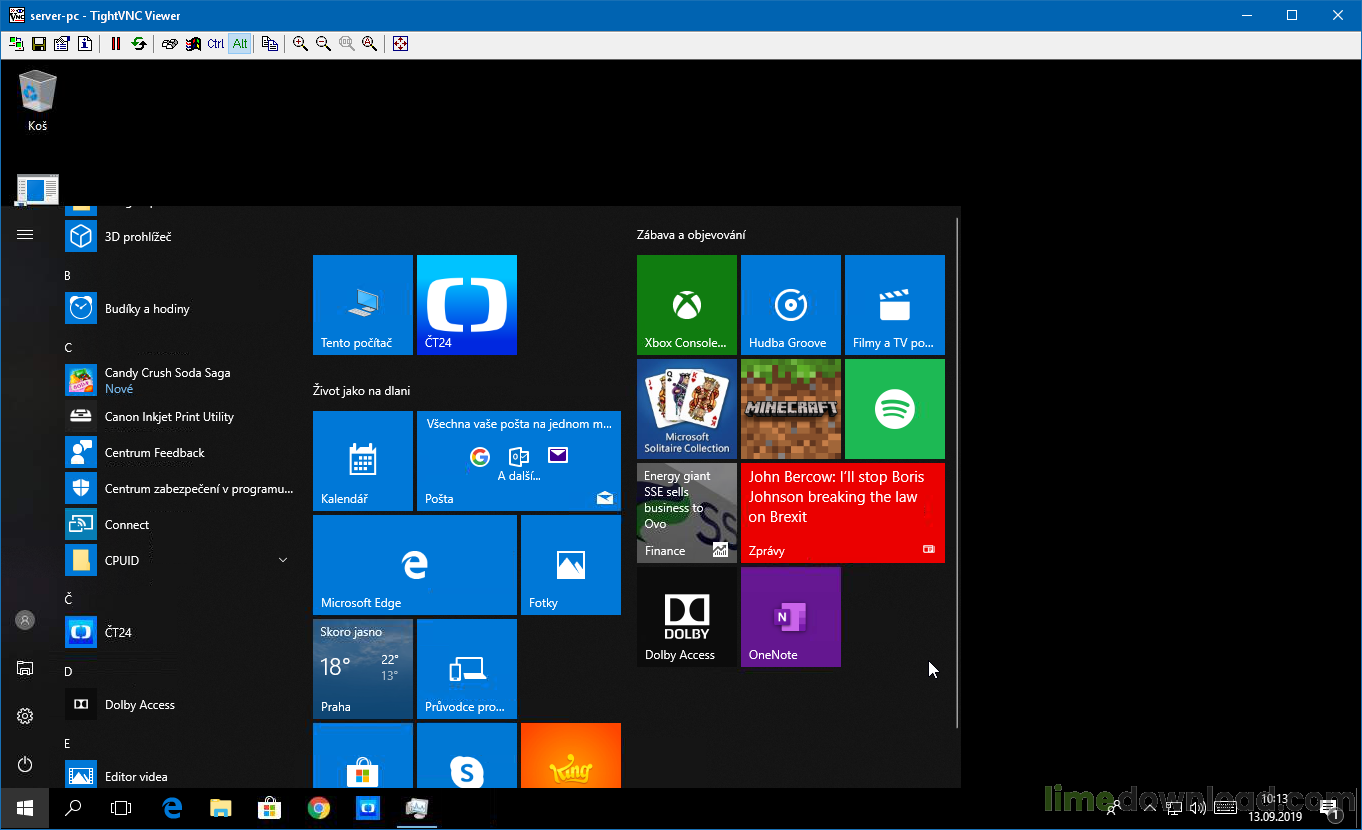The image size is (1362, 830).
Task: Jump to letter B in the app list
Action: (x=68, y=276)
